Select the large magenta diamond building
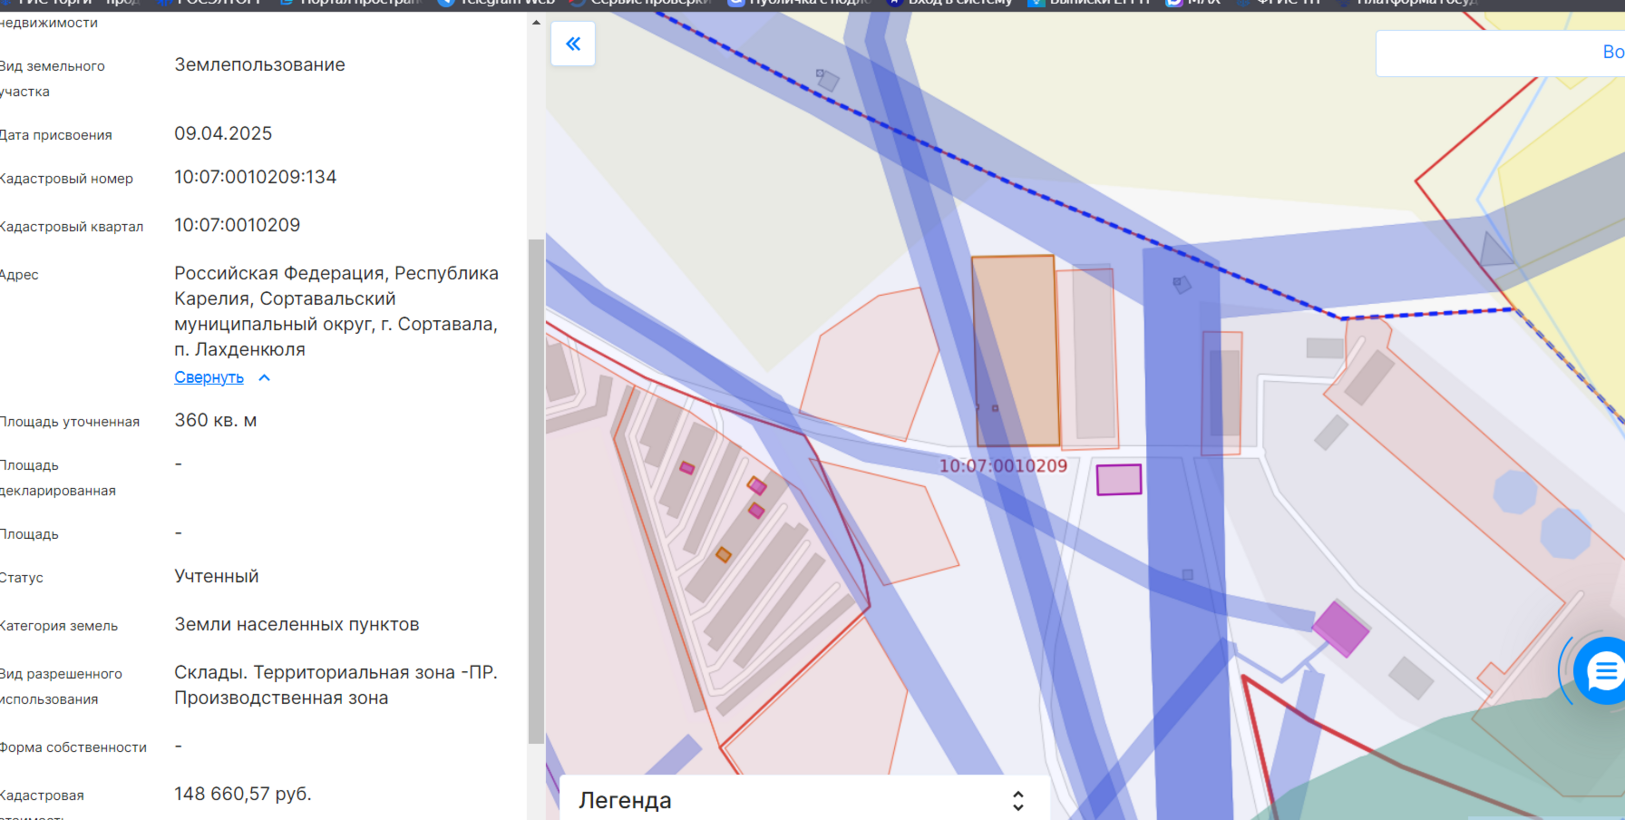Image resolution: width=1625 pixels, height=820 pixels. (x=1340, y=628)
